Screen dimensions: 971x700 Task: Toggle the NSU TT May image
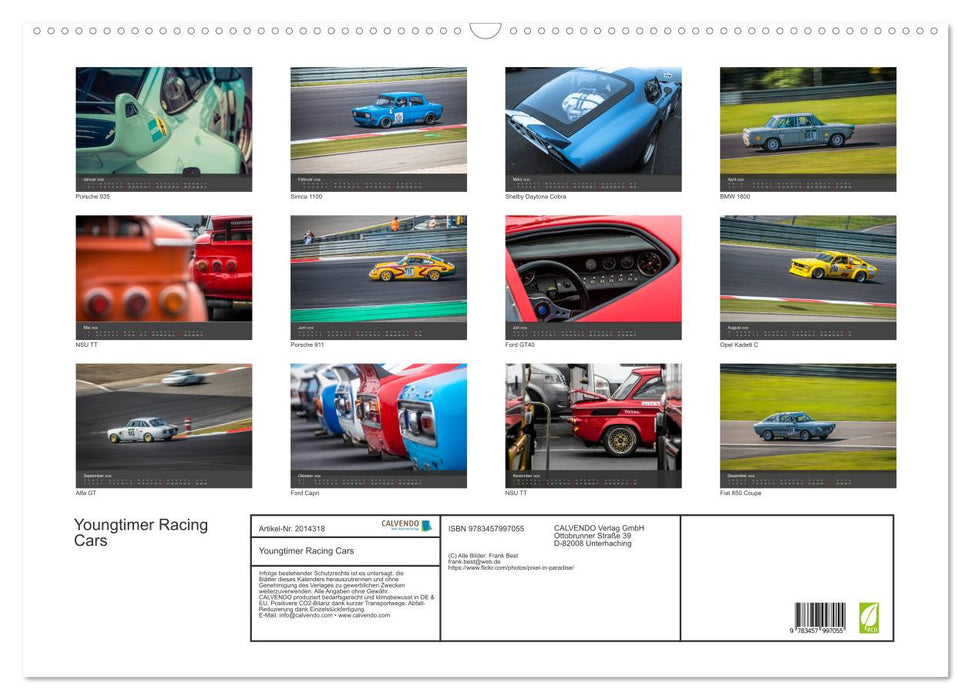point(163,276)
